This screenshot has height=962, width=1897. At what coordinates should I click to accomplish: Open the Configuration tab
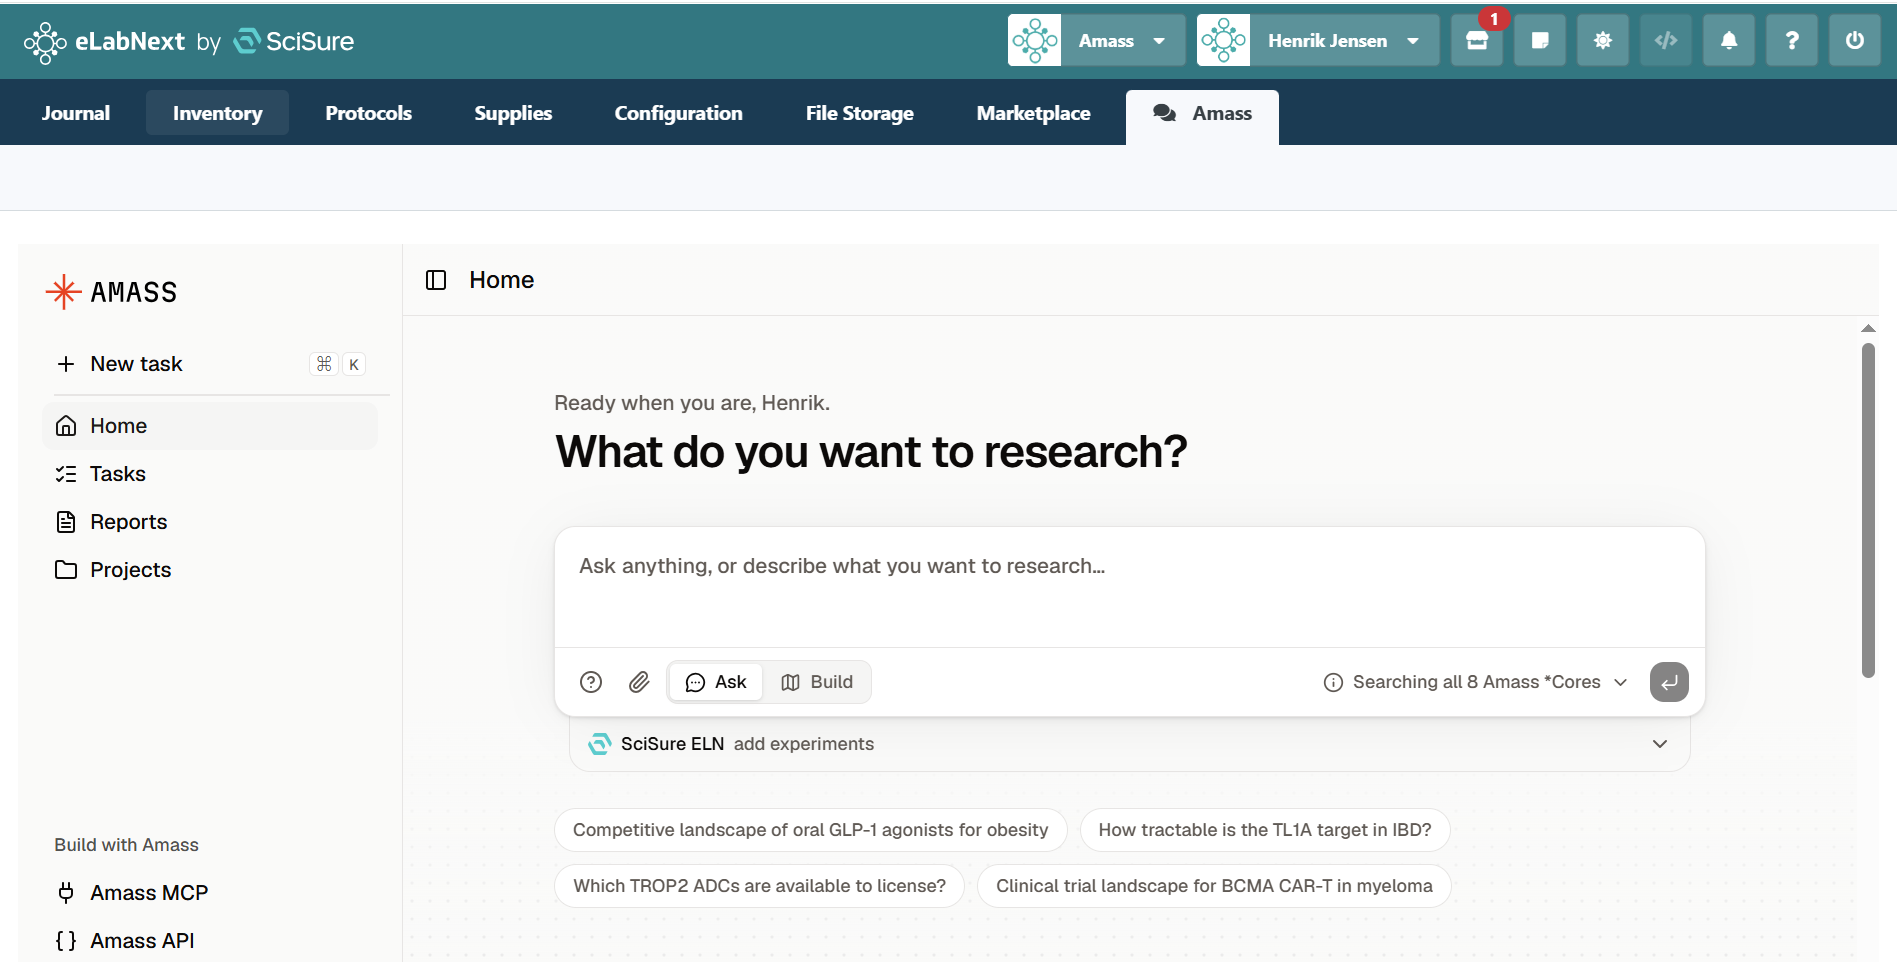[678, 113]
